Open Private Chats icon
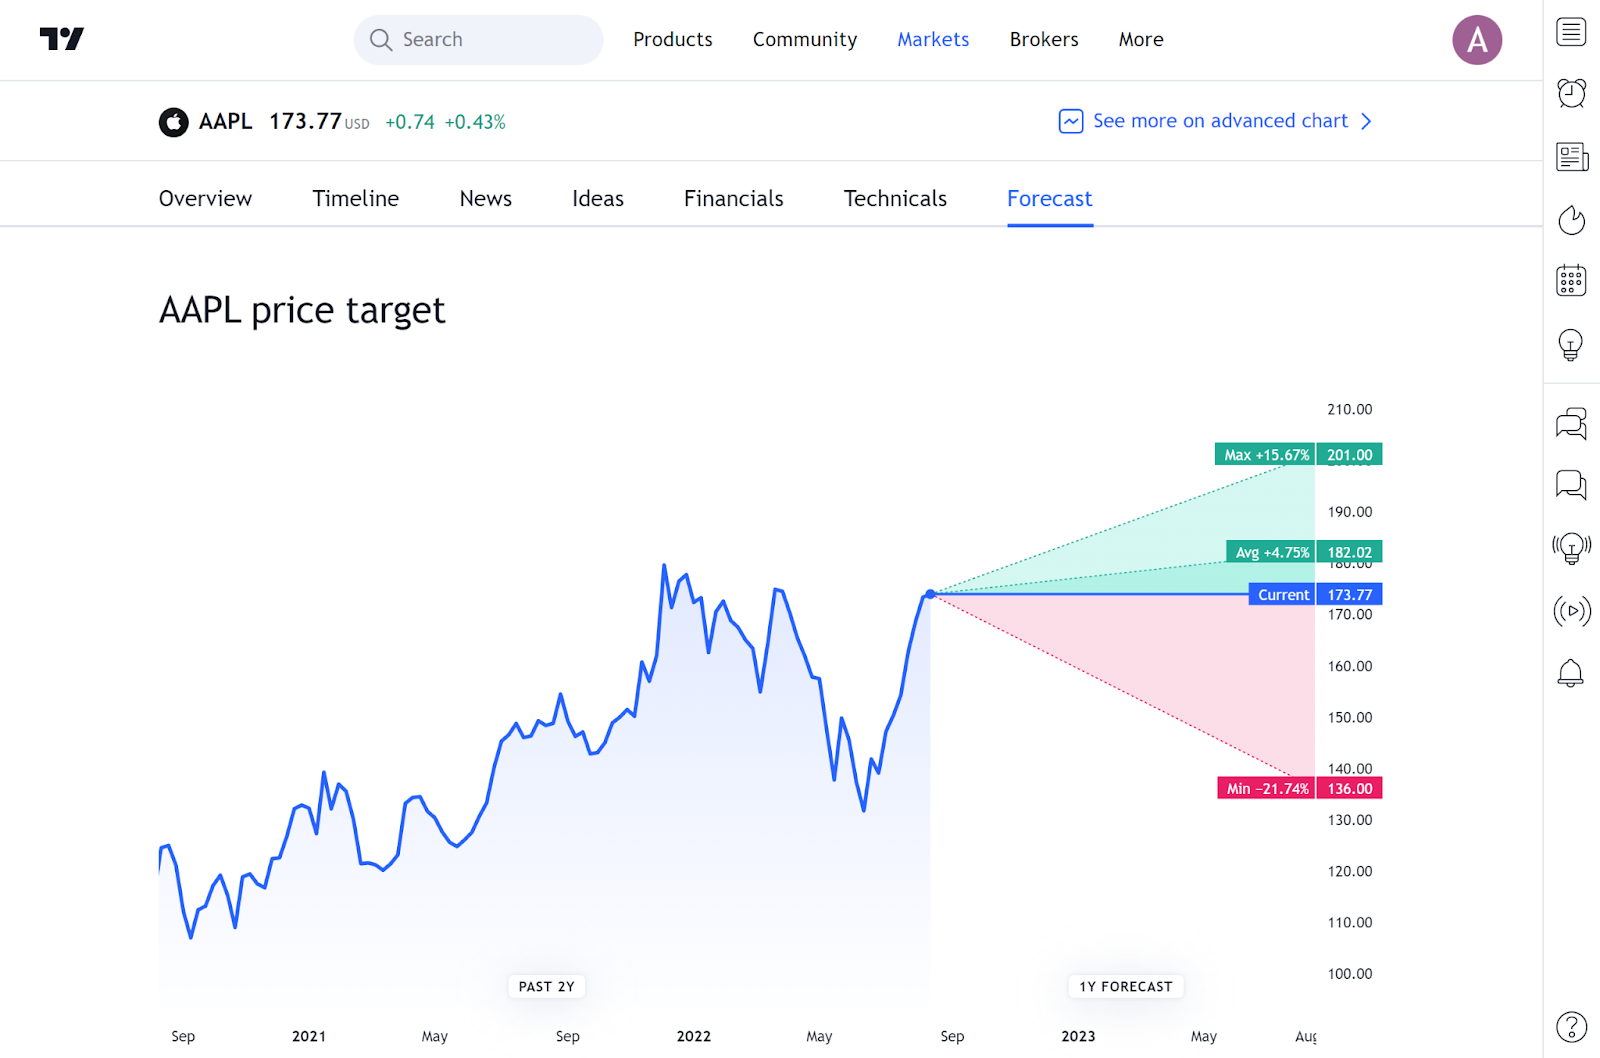This screenshot has height=1058, width=1600. point(1571,485)
